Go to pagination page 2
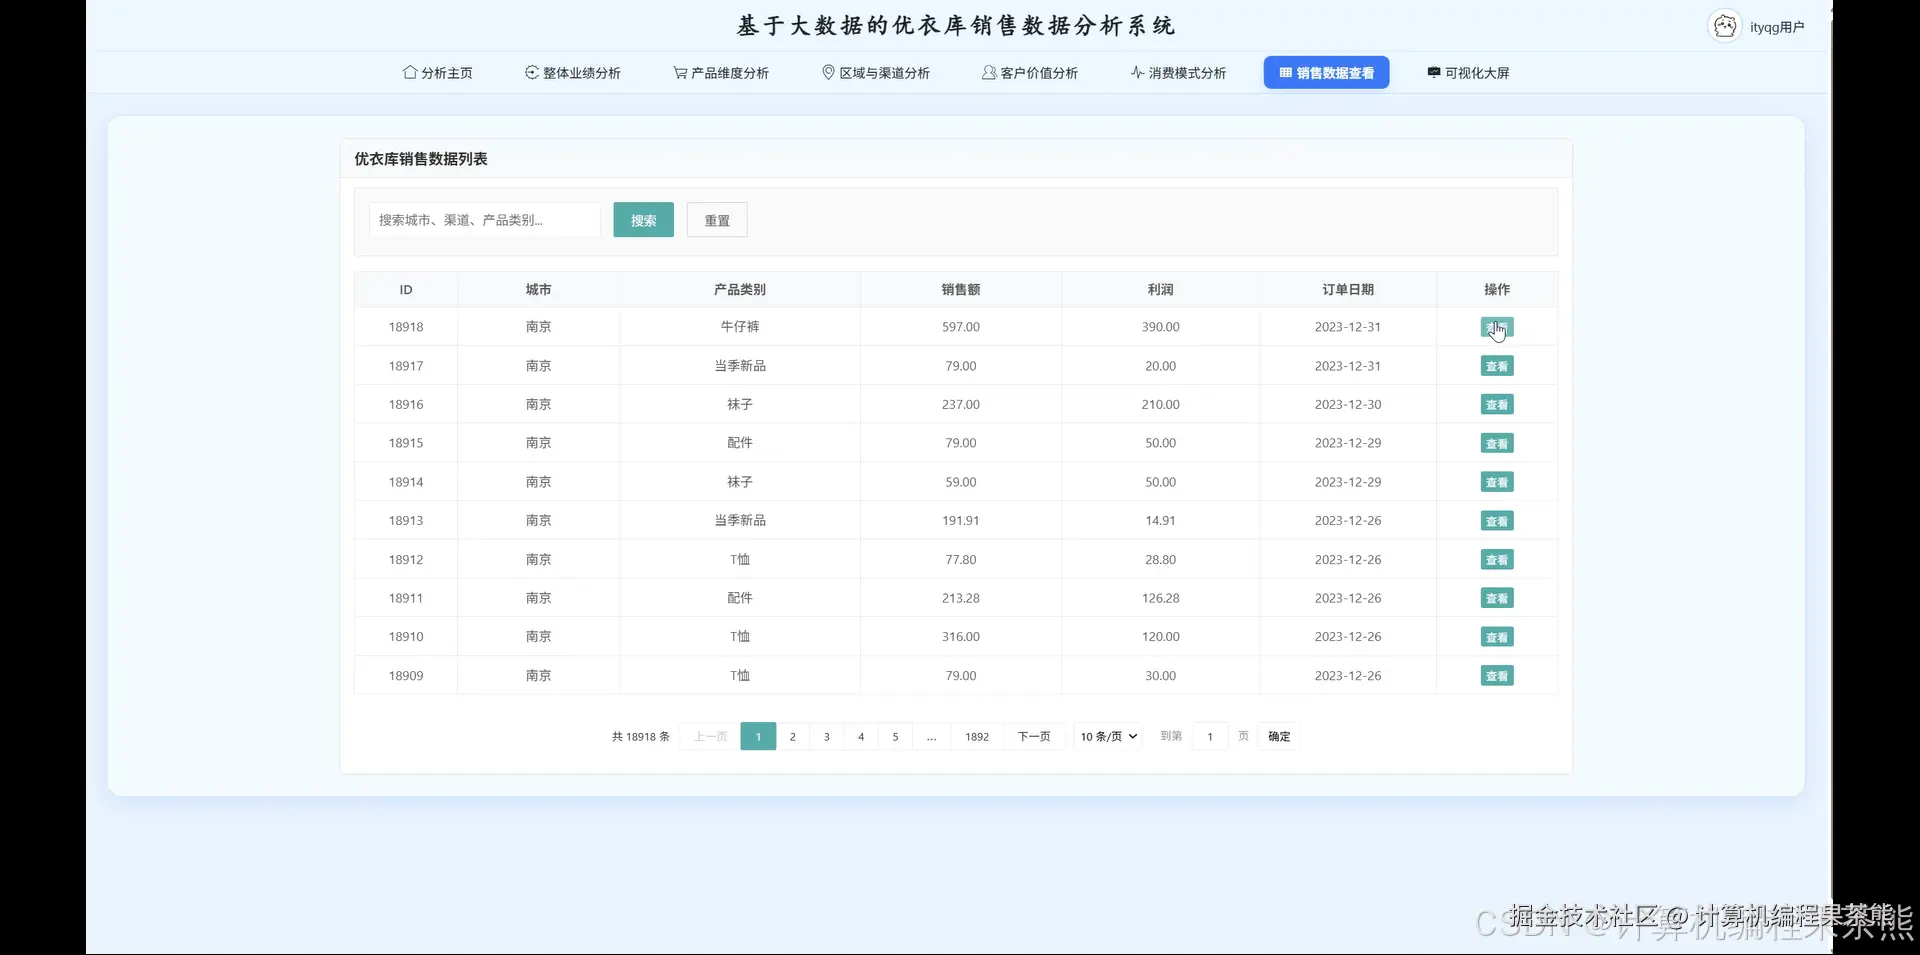The image size is (1920, 955). tap(793, 737)
